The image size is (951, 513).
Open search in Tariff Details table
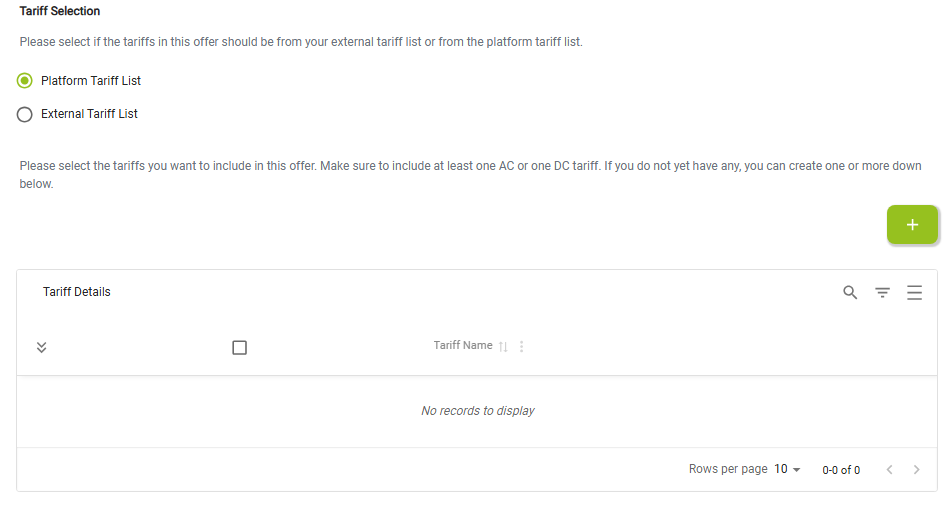850,293
